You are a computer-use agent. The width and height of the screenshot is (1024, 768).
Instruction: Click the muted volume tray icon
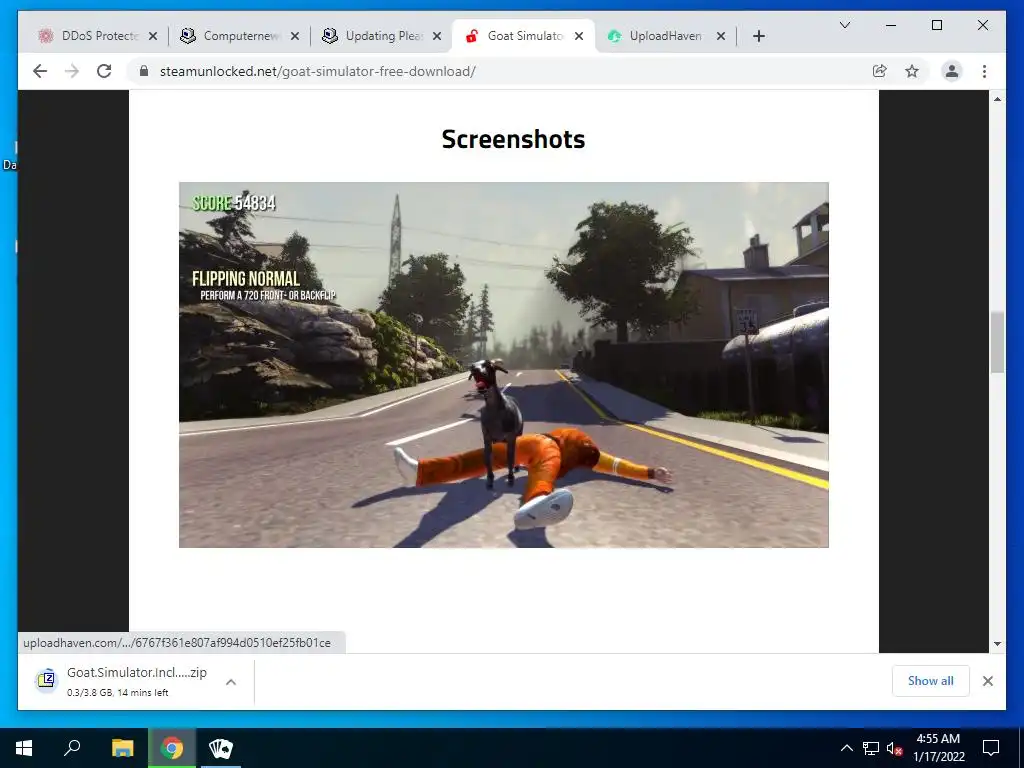point(895,749)
